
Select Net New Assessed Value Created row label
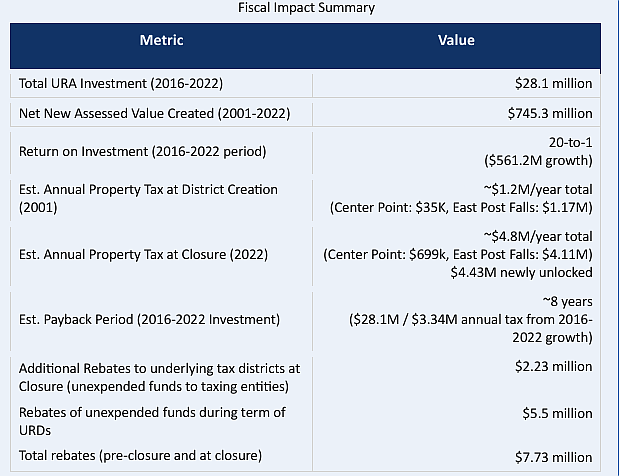click(x=155, y=114)
